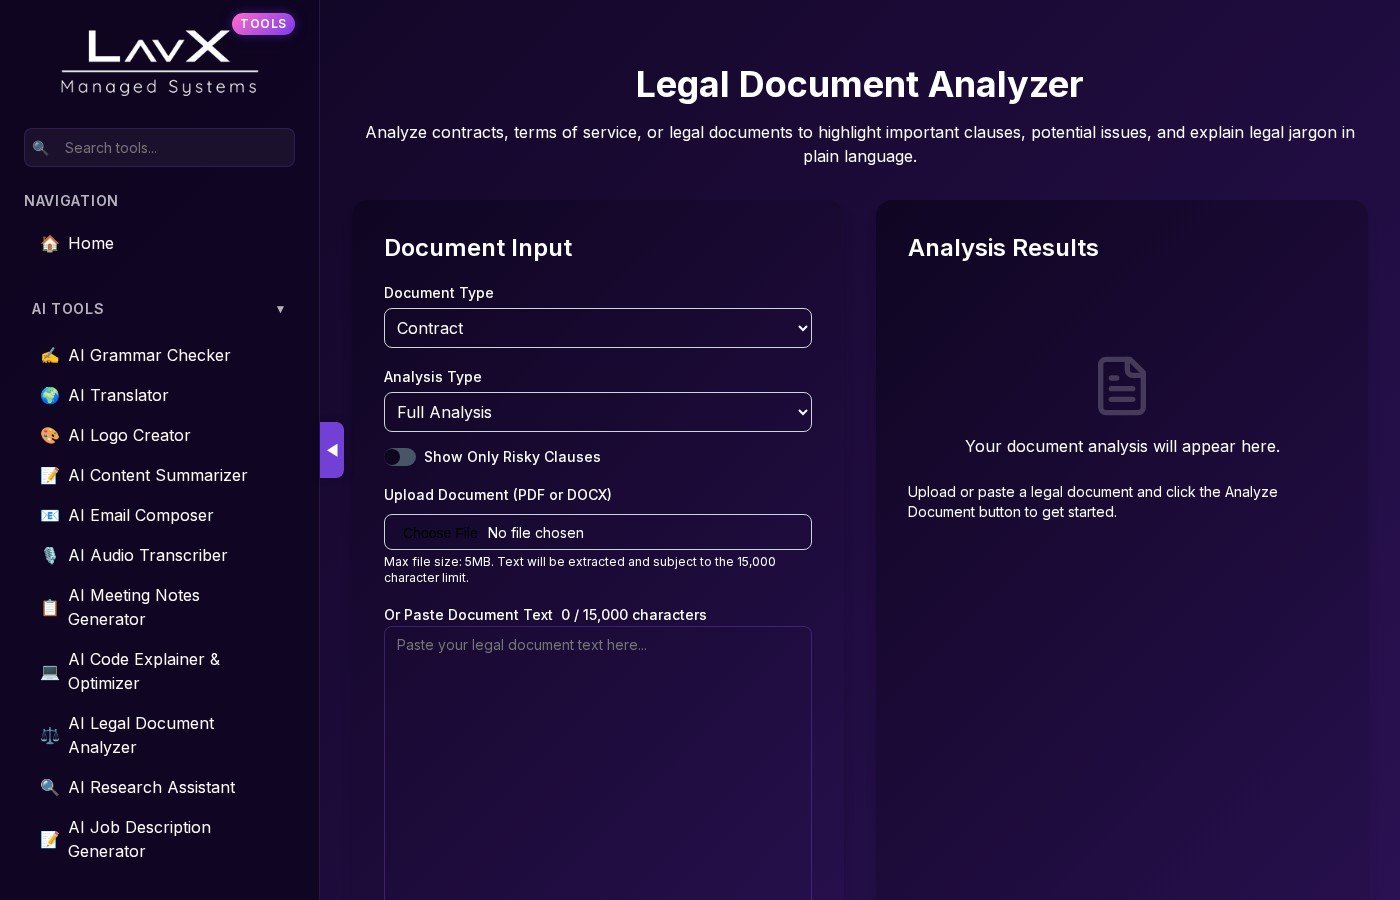This screenshot has width=1400, height=900.
Task: Click the laptop icon for AI Code Explainer
Action: [x=49, y=671]
